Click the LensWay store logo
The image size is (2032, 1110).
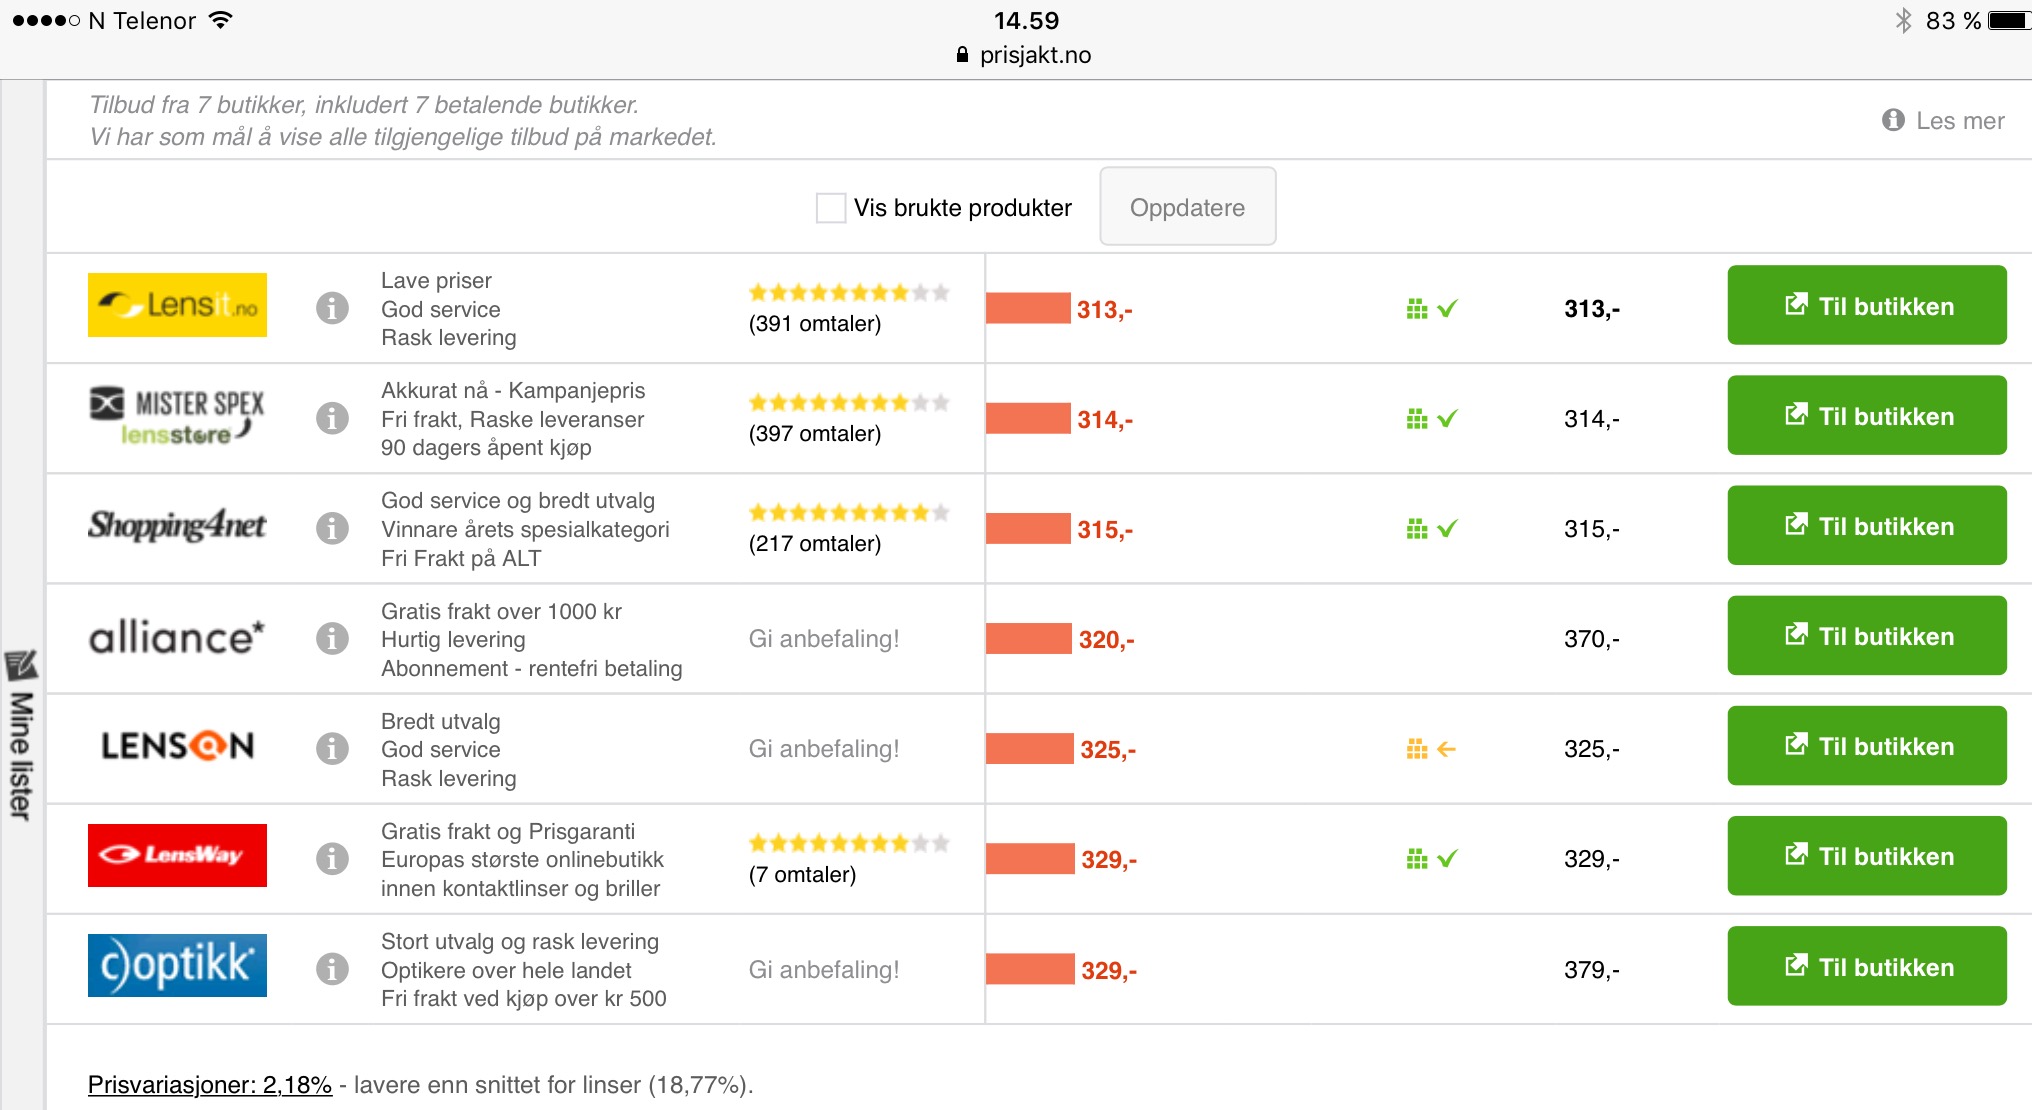click(177, 855)
